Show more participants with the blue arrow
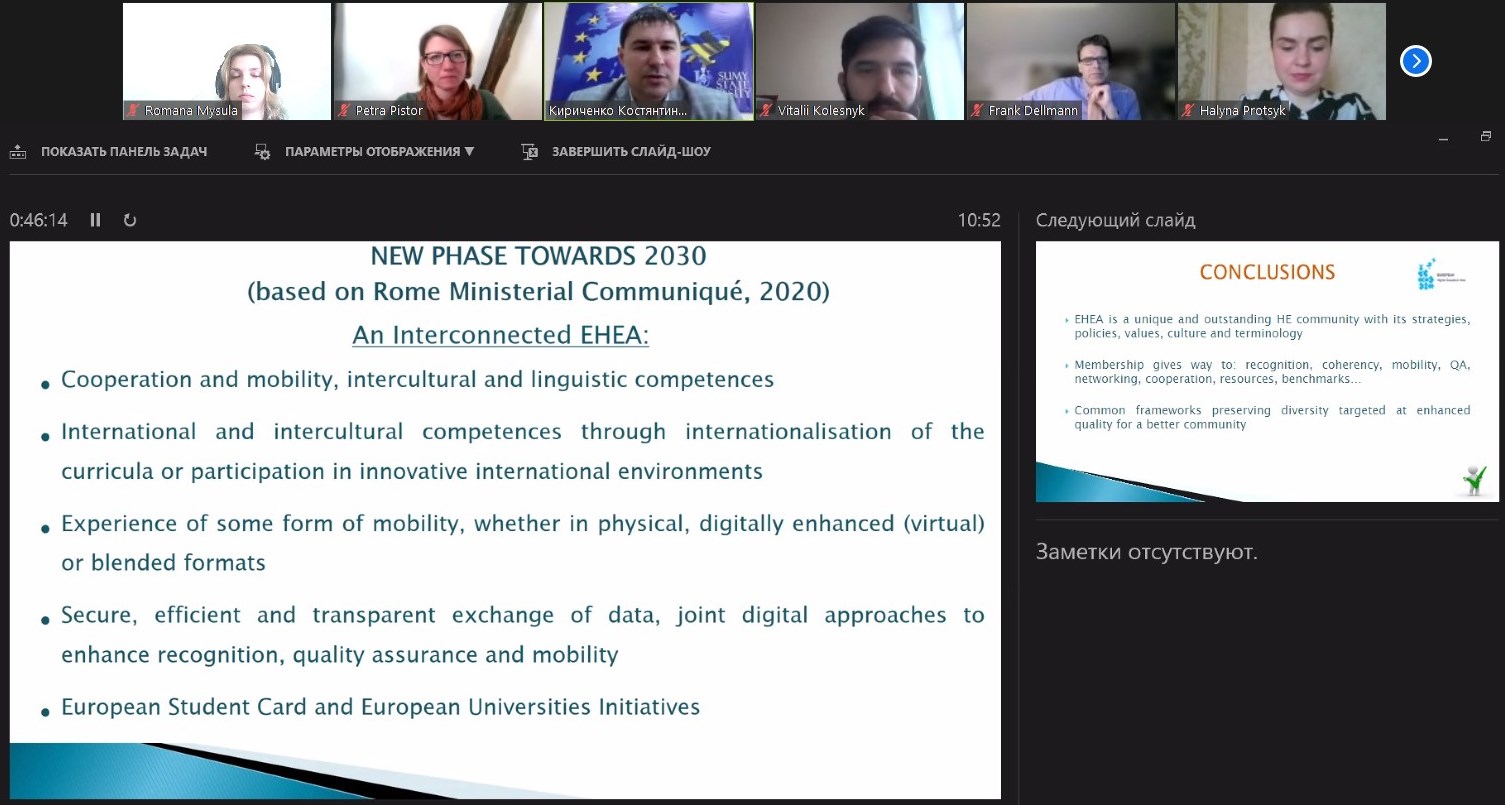1505x805 pixels. click(1415, 61)
